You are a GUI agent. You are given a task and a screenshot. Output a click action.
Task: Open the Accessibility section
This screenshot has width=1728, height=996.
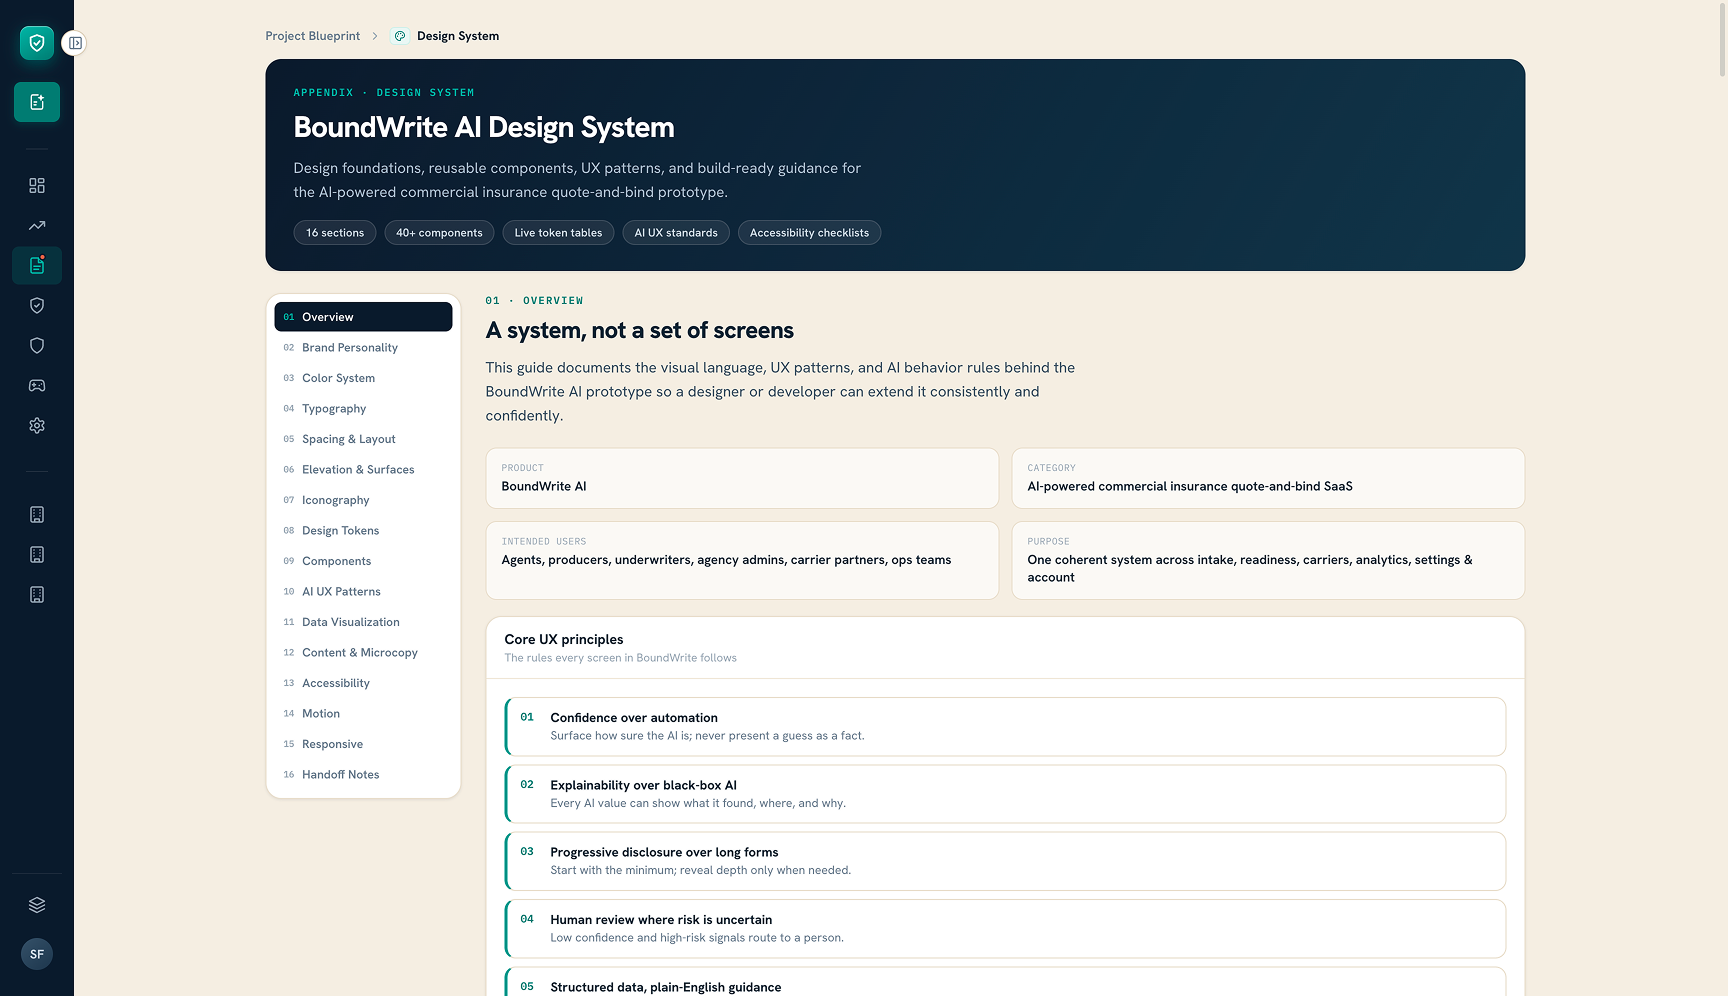[x=363, y=683]
